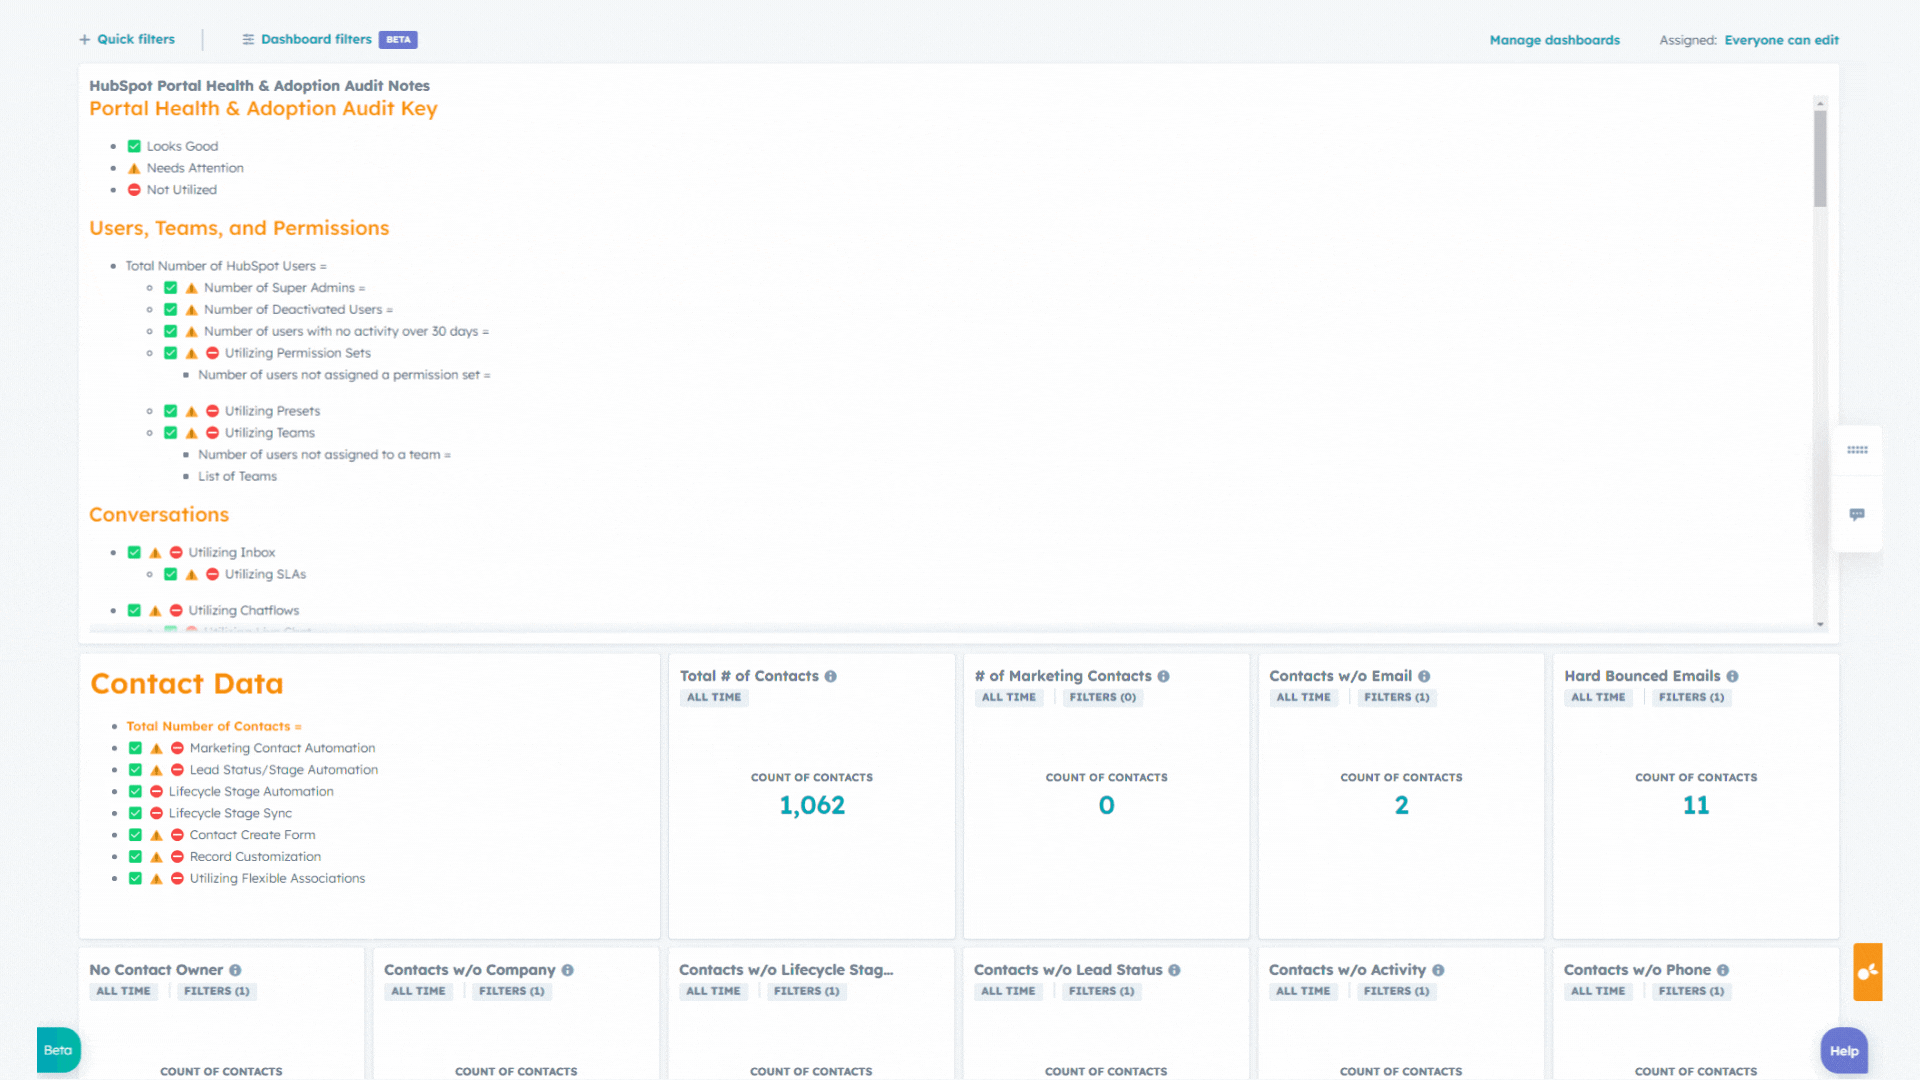Click warning icon beside Record Customization
This screenshot has height=1080, width=1920.
(x=156, y=858)
